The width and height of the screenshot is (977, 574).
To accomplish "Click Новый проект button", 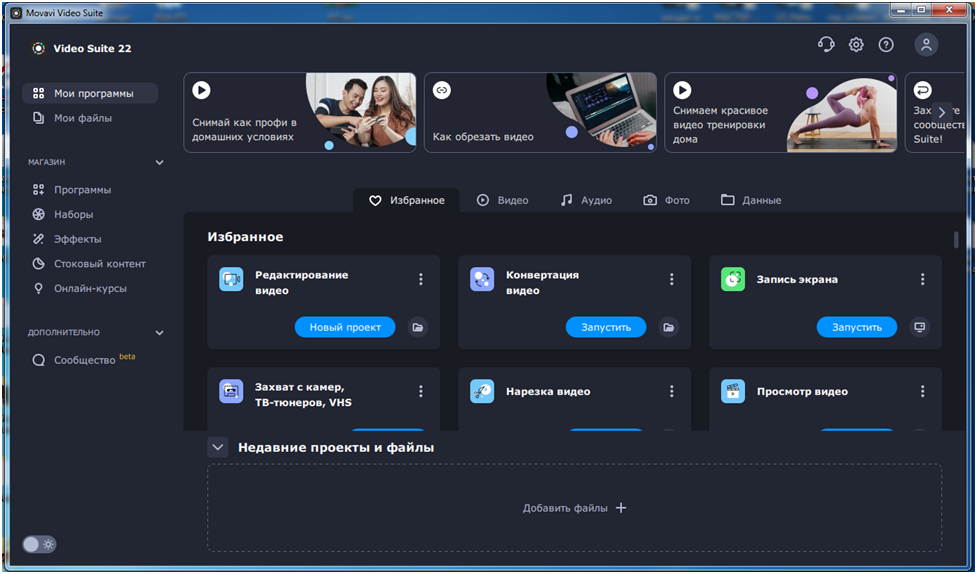I will 345,327.
